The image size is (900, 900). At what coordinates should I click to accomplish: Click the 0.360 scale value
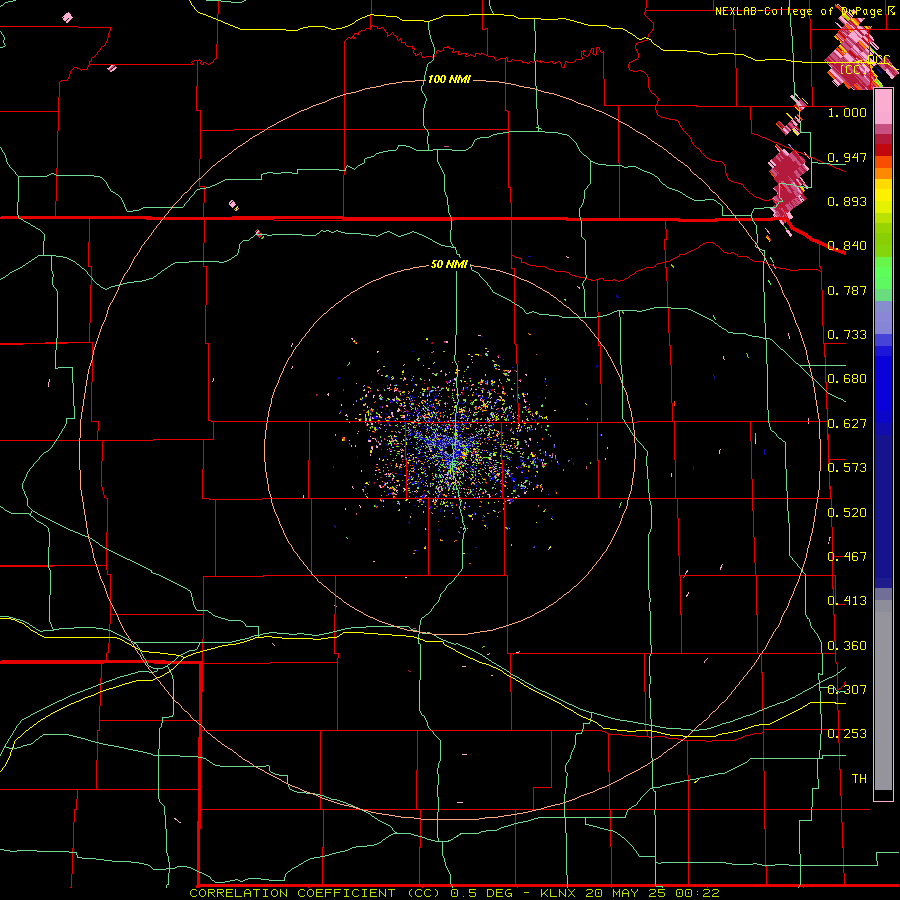coord(847,646)
